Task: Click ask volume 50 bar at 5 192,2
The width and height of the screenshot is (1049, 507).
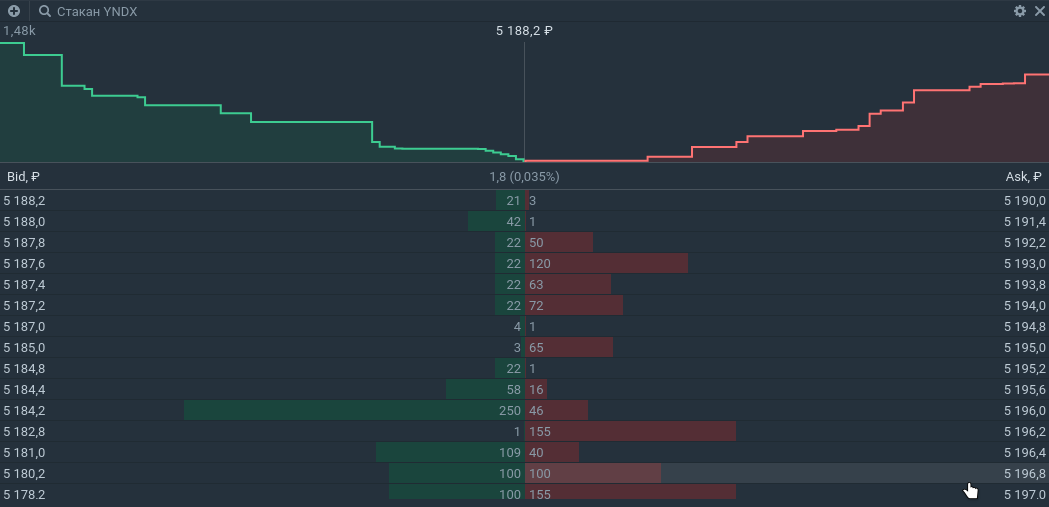Action: click(x=559, y=243)
